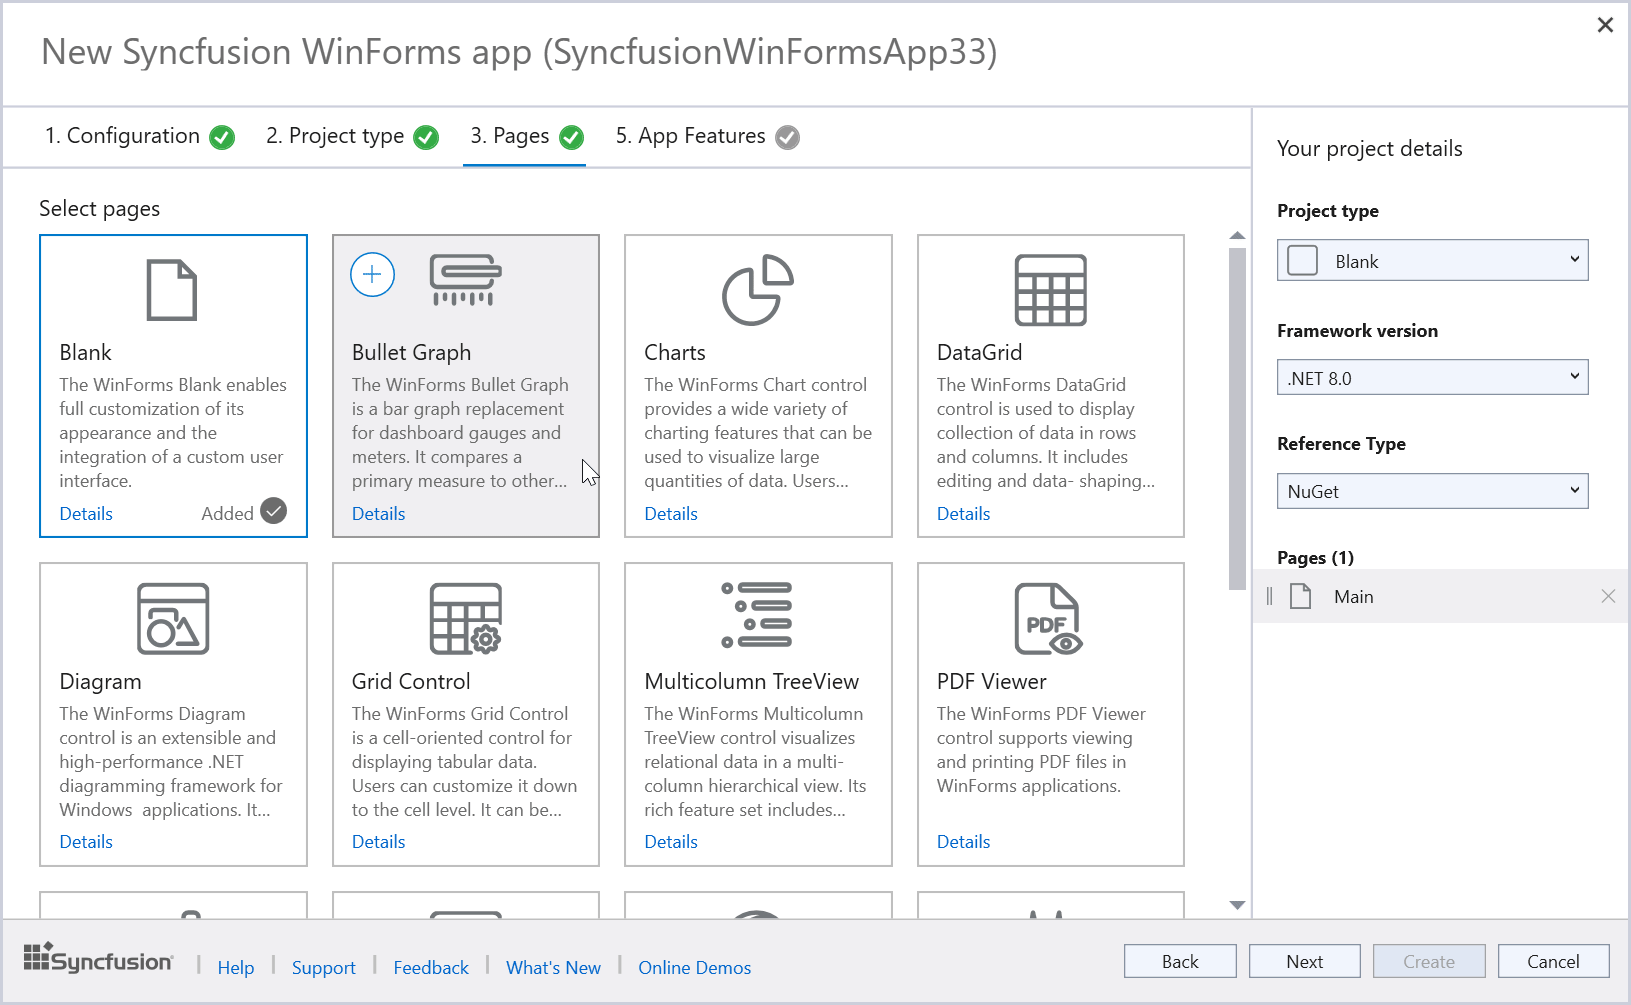Expand the Framework version .NET 8.0 dropdown

tap(1432, 378)
